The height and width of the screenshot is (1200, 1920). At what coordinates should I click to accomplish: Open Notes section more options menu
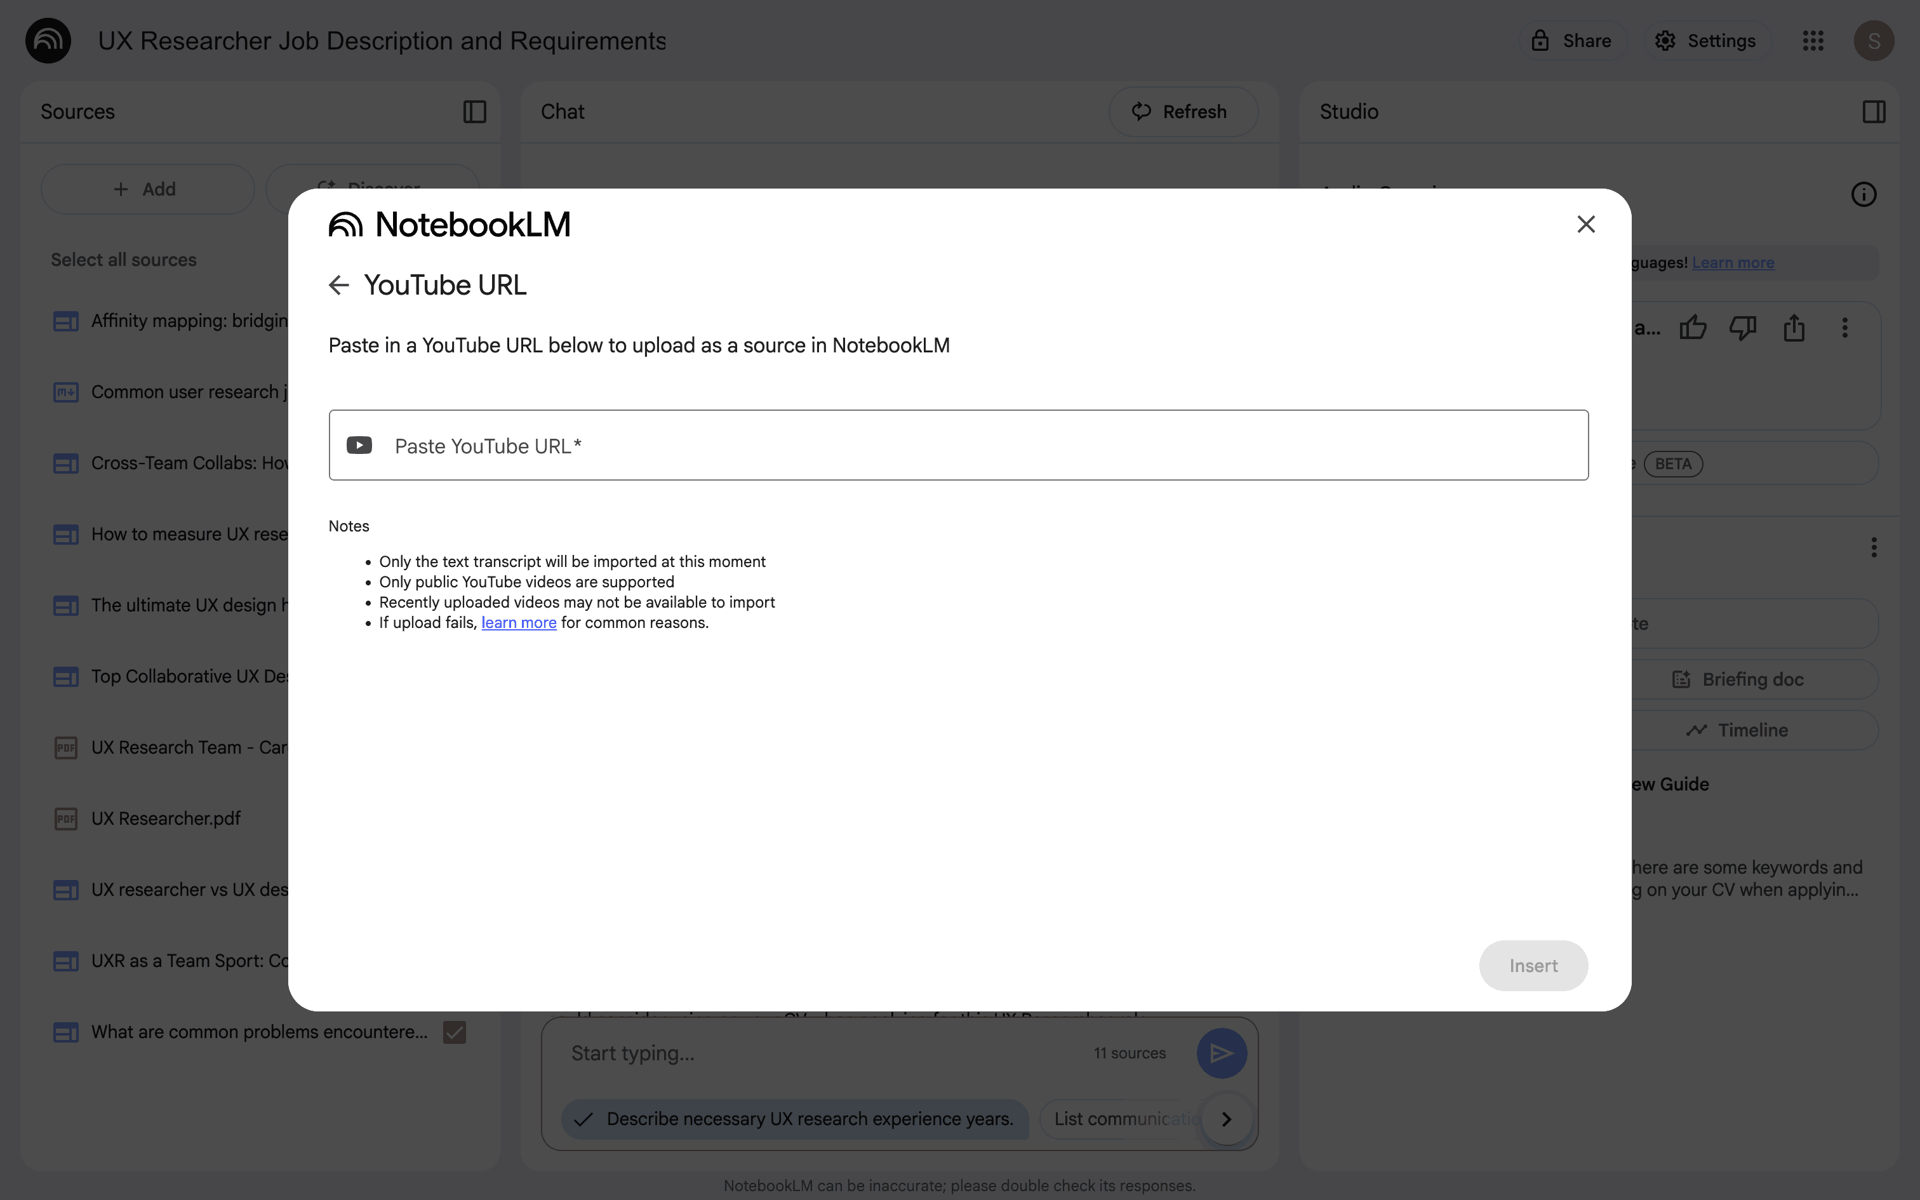(1874, 547)
